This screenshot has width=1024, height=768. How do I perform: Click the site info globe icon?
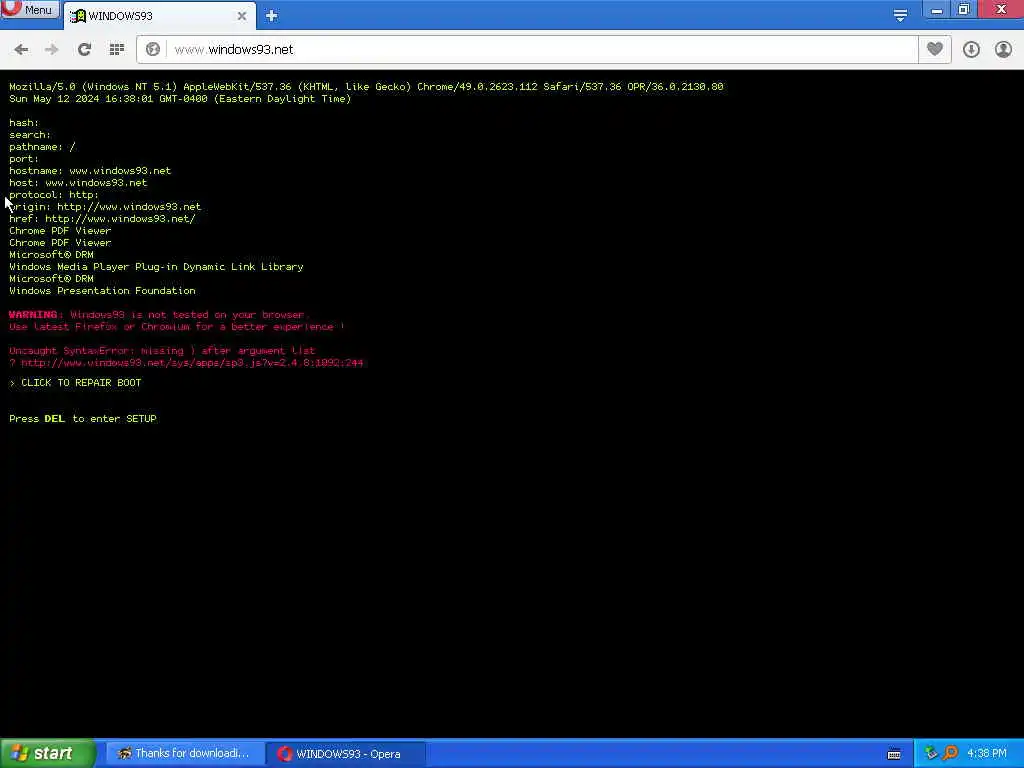(153, 50)
